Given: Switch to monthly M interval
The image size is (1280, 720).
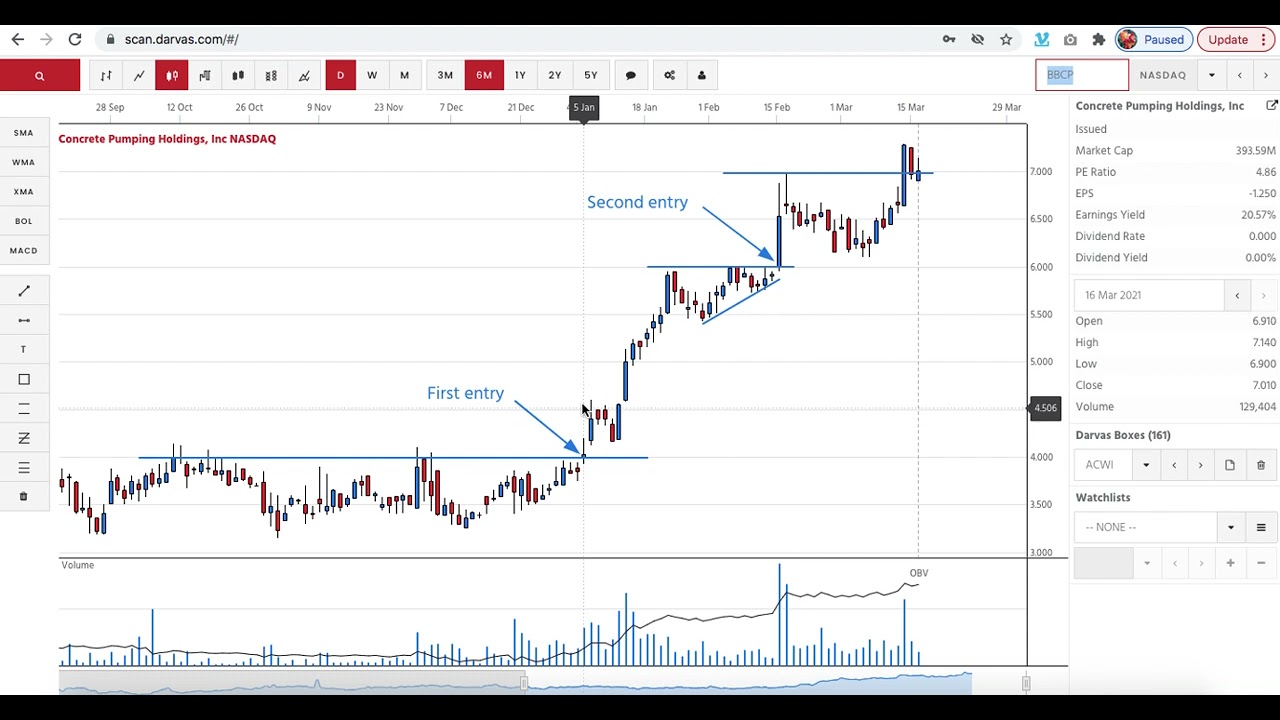Looking at the screenshot, I should point(404,75).
